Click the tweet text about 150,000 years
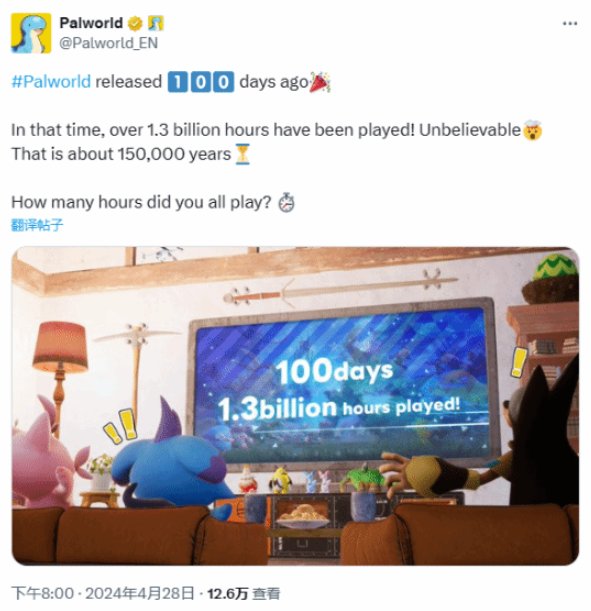 pyautogui.click(x=121, y=154)
